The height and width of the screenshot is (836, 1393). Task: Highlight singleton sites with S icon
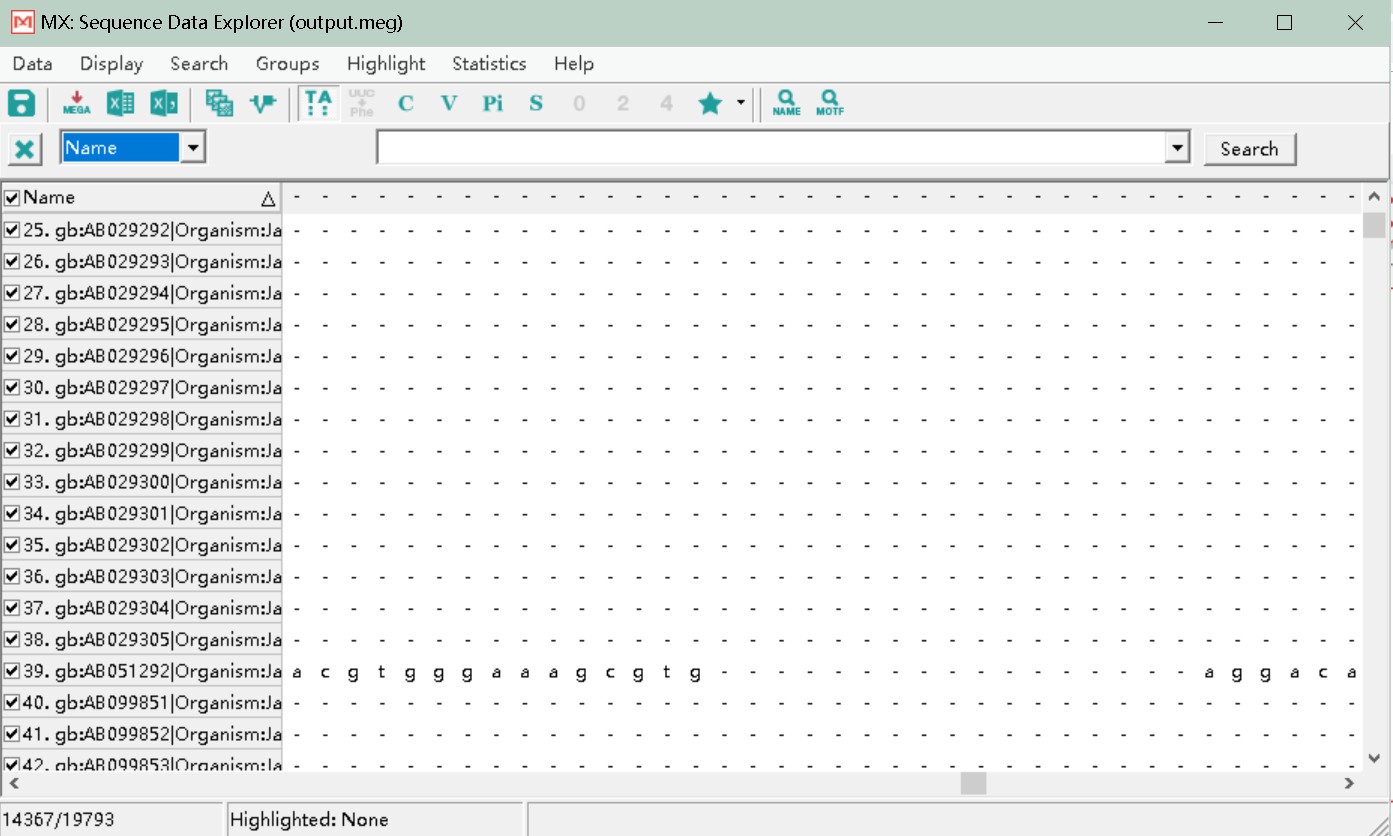point(536,103)
